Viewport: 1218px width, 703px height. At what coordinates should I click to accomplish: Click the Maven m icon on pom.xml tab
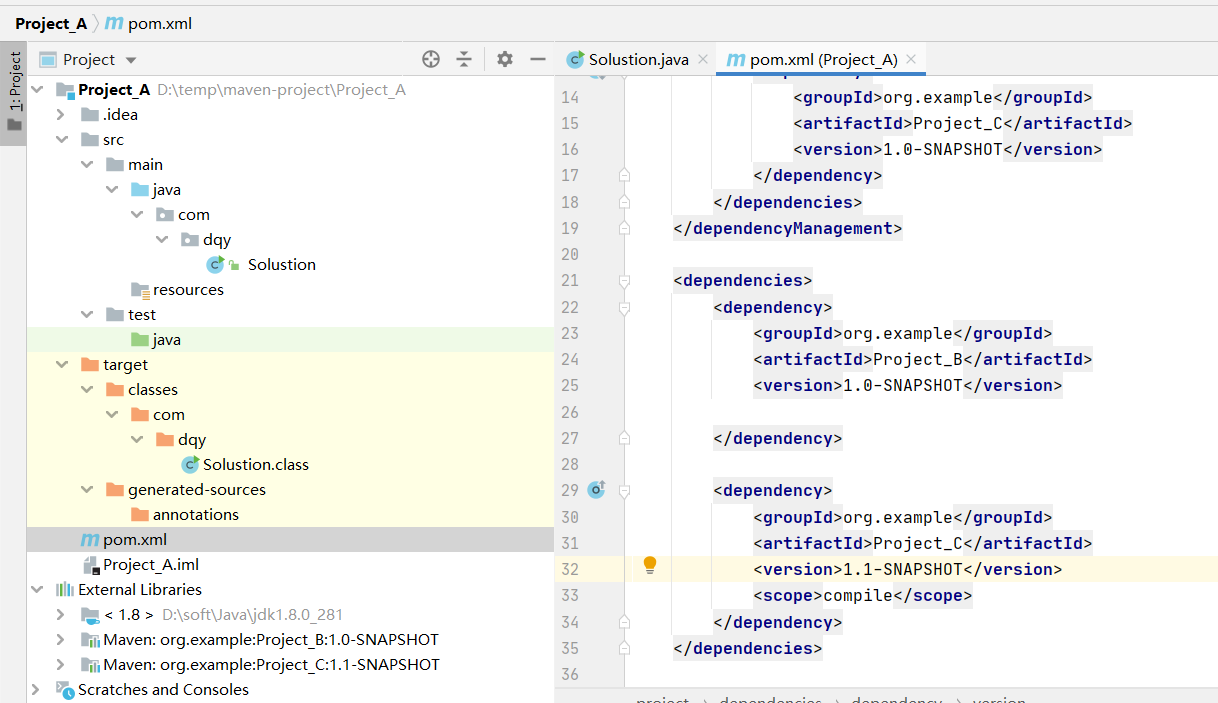point(736,60)
